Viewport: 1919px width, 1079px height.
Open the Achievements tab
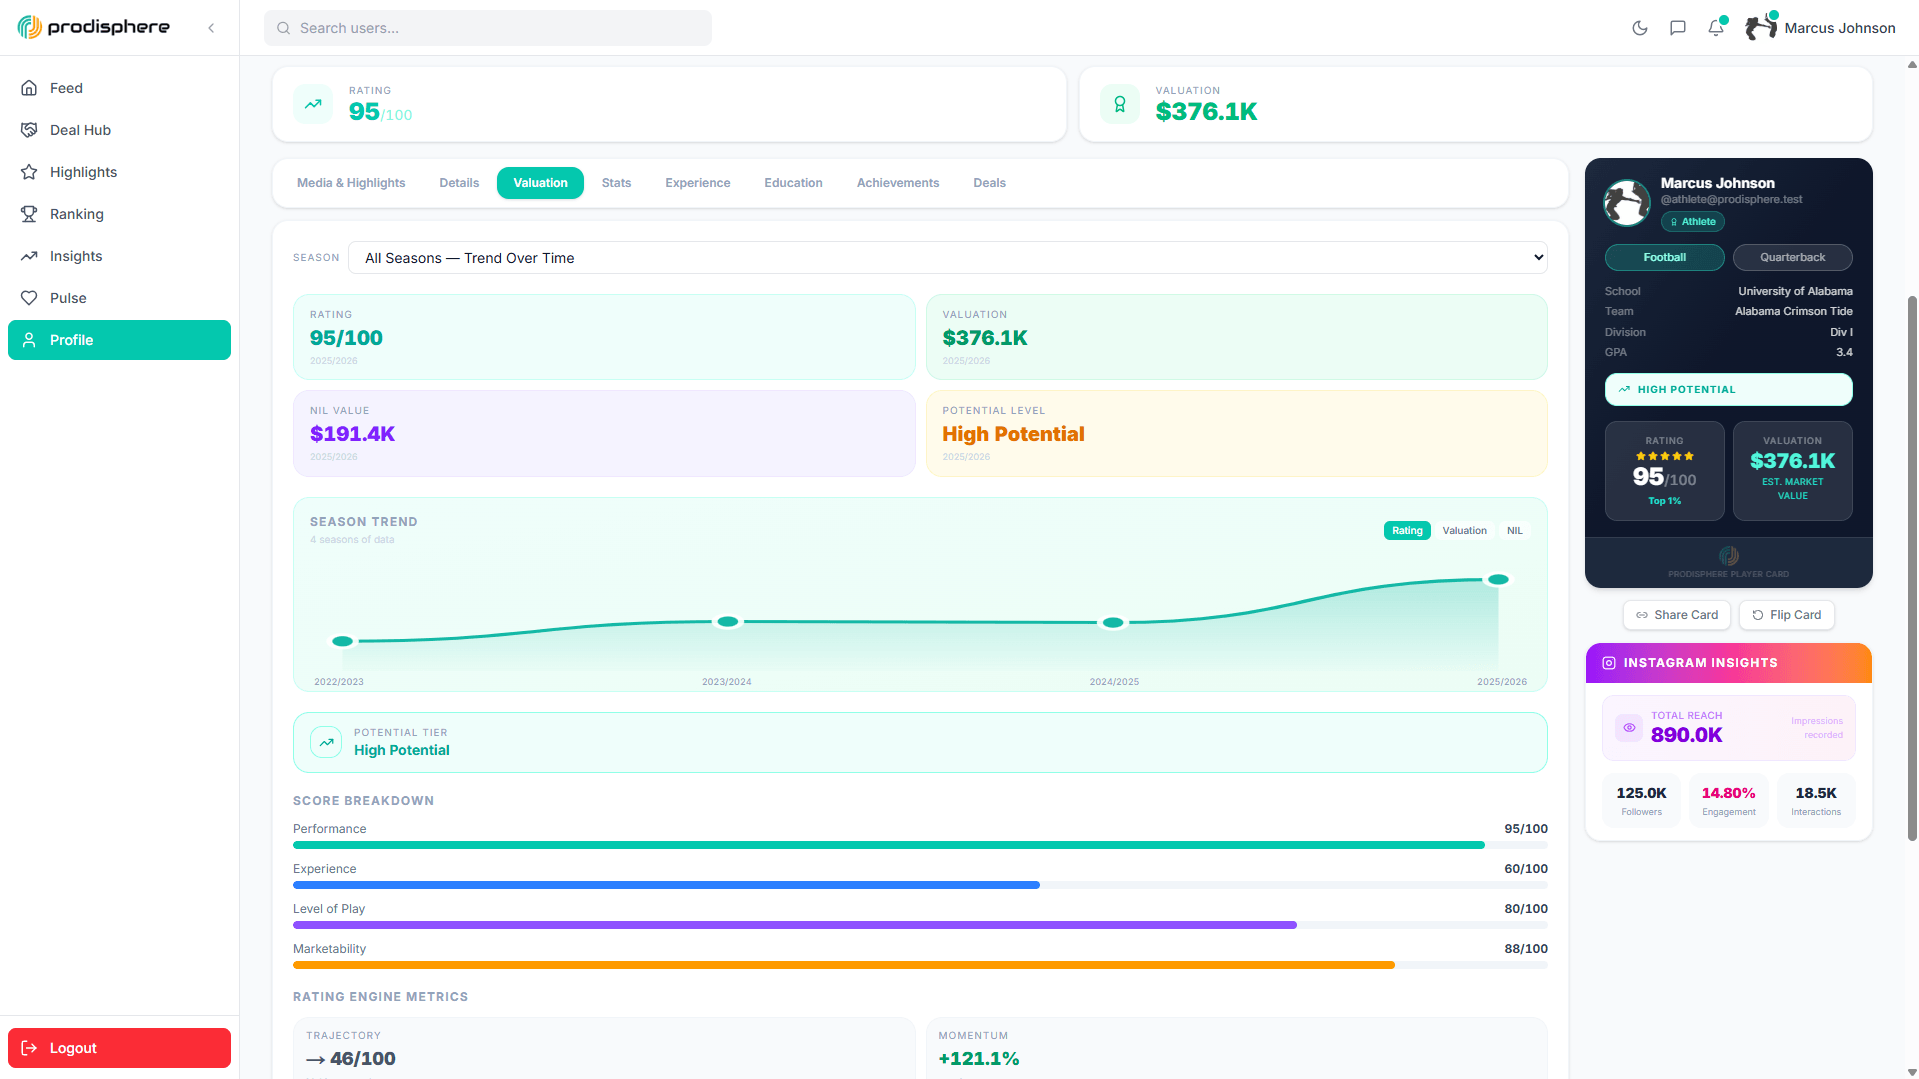(897, 183)
